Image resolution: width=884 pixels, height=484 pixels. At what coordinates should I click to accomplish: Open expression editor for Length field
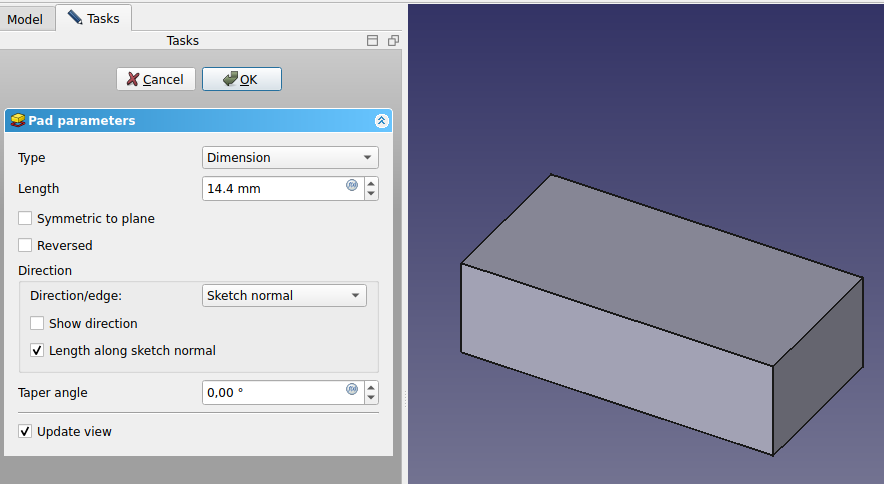[352, 185]
